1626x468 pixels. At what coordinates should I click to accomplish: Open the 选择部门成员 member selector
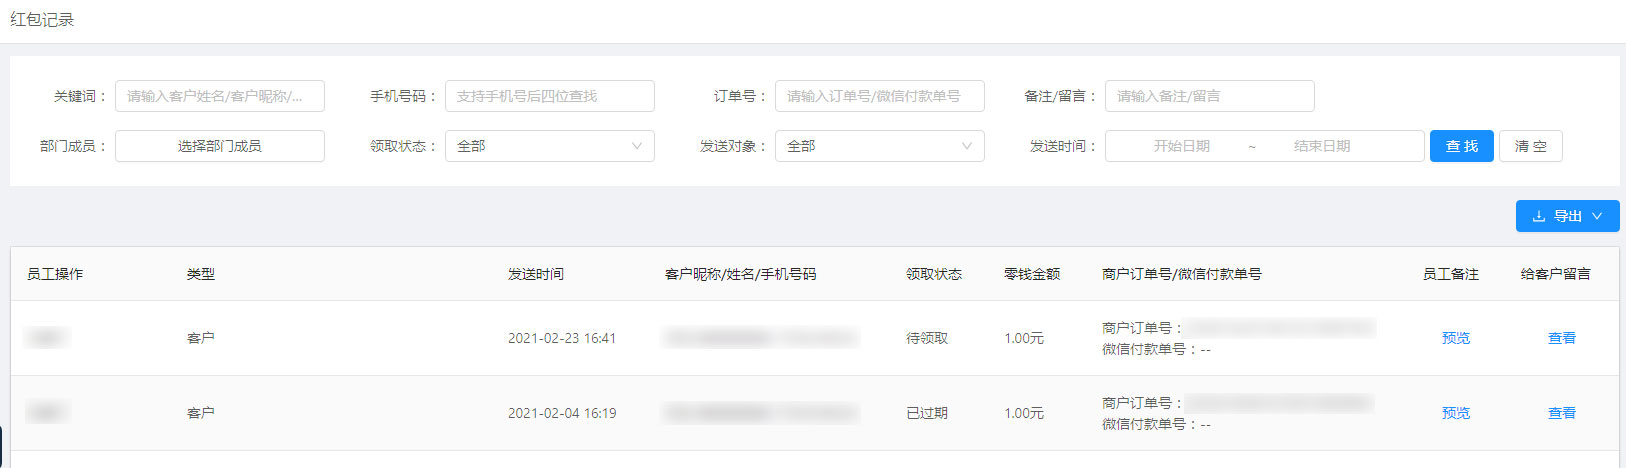(x=220, y=146)
